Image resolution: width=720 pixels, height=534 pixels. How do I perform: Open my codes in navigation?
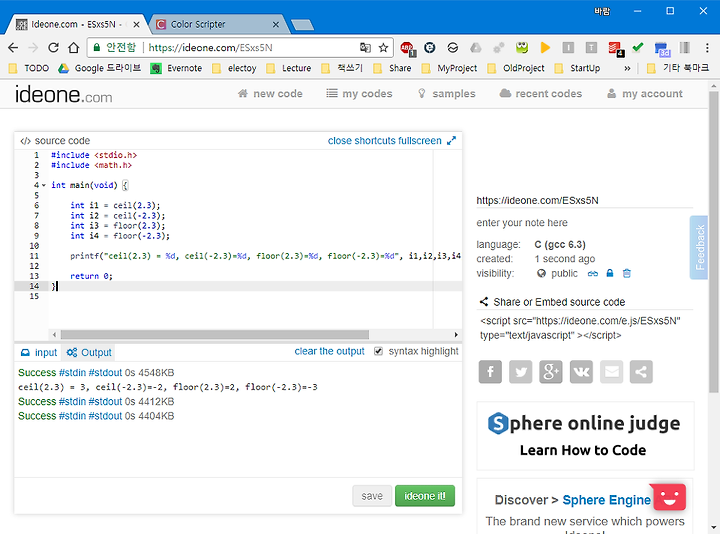pyautogui.click(x=359, y=94)
